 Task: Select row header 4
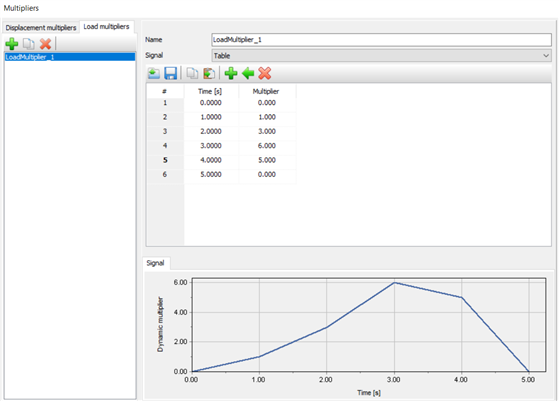(165, 146)
